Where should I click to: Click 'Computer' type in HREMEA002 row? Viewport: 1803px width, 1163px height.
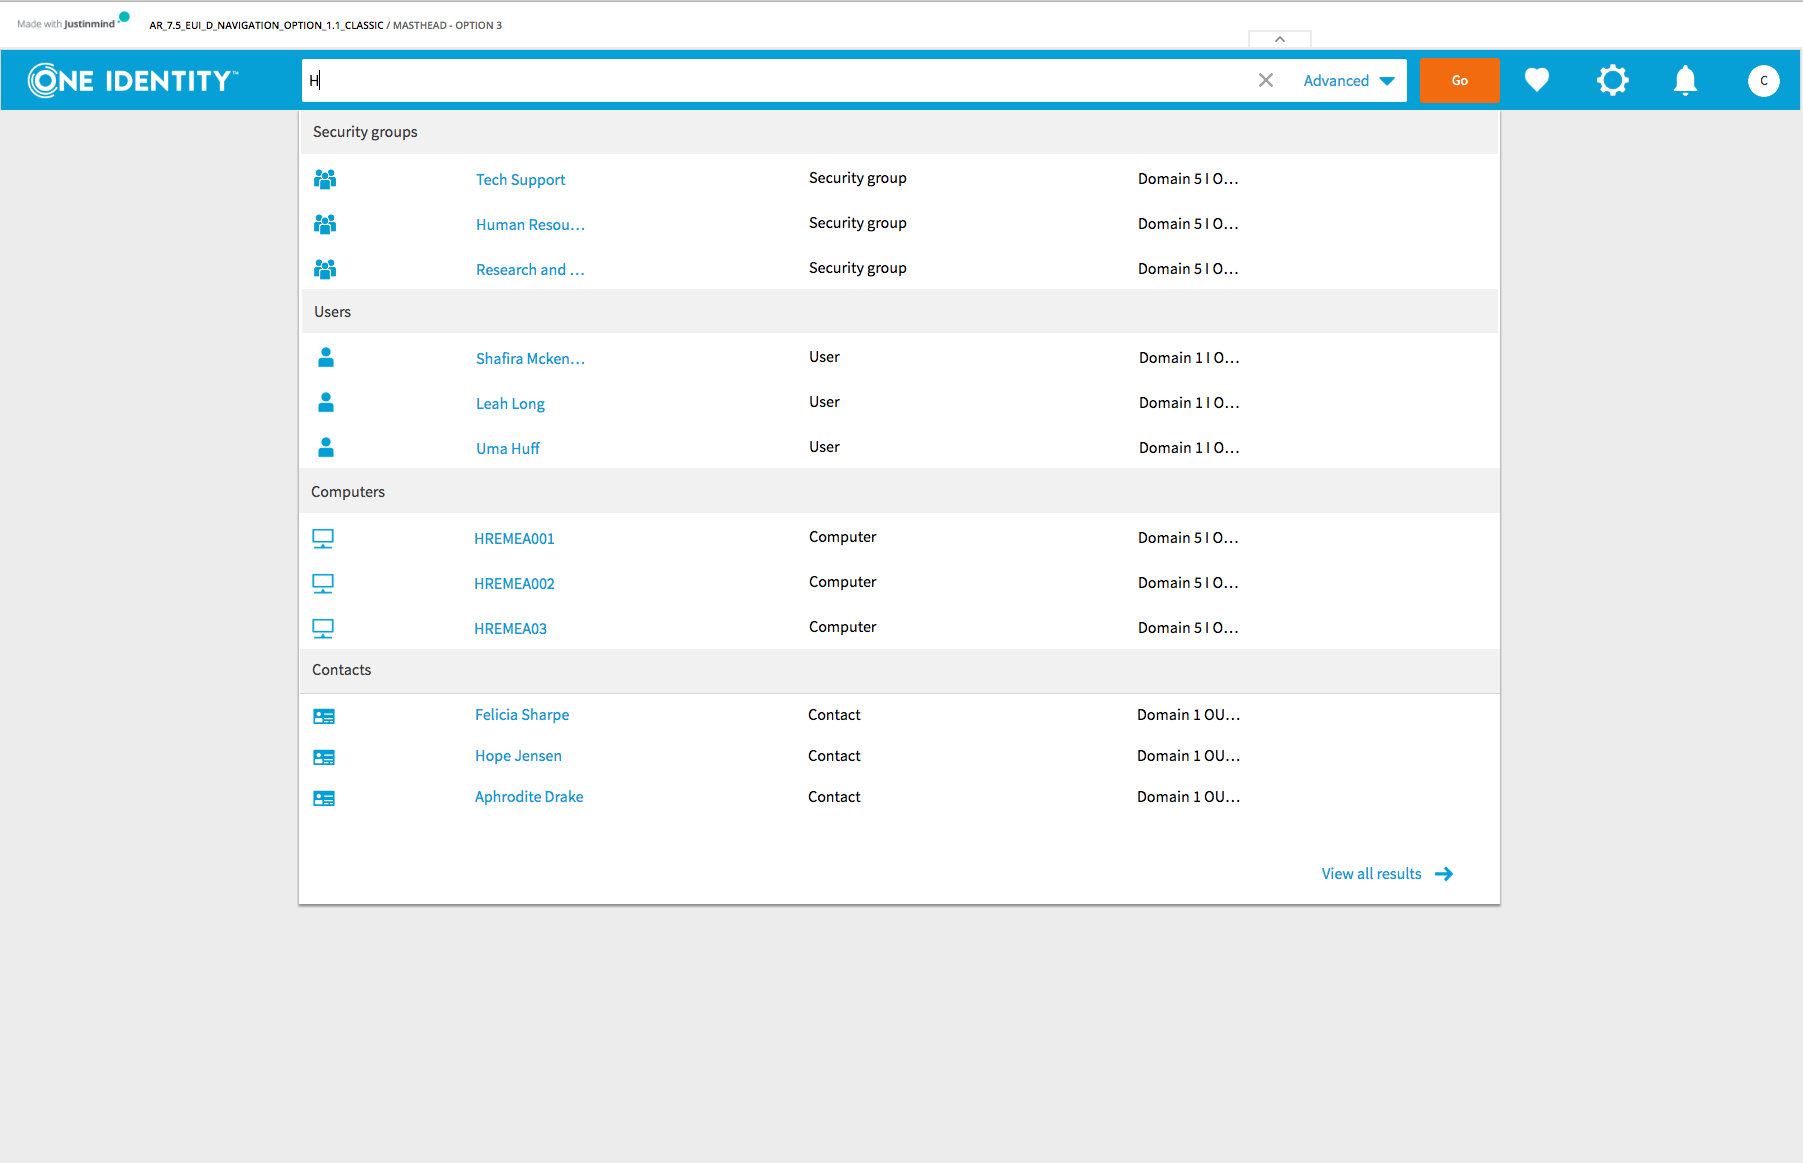pyautogui.click(x=842, y=582)
